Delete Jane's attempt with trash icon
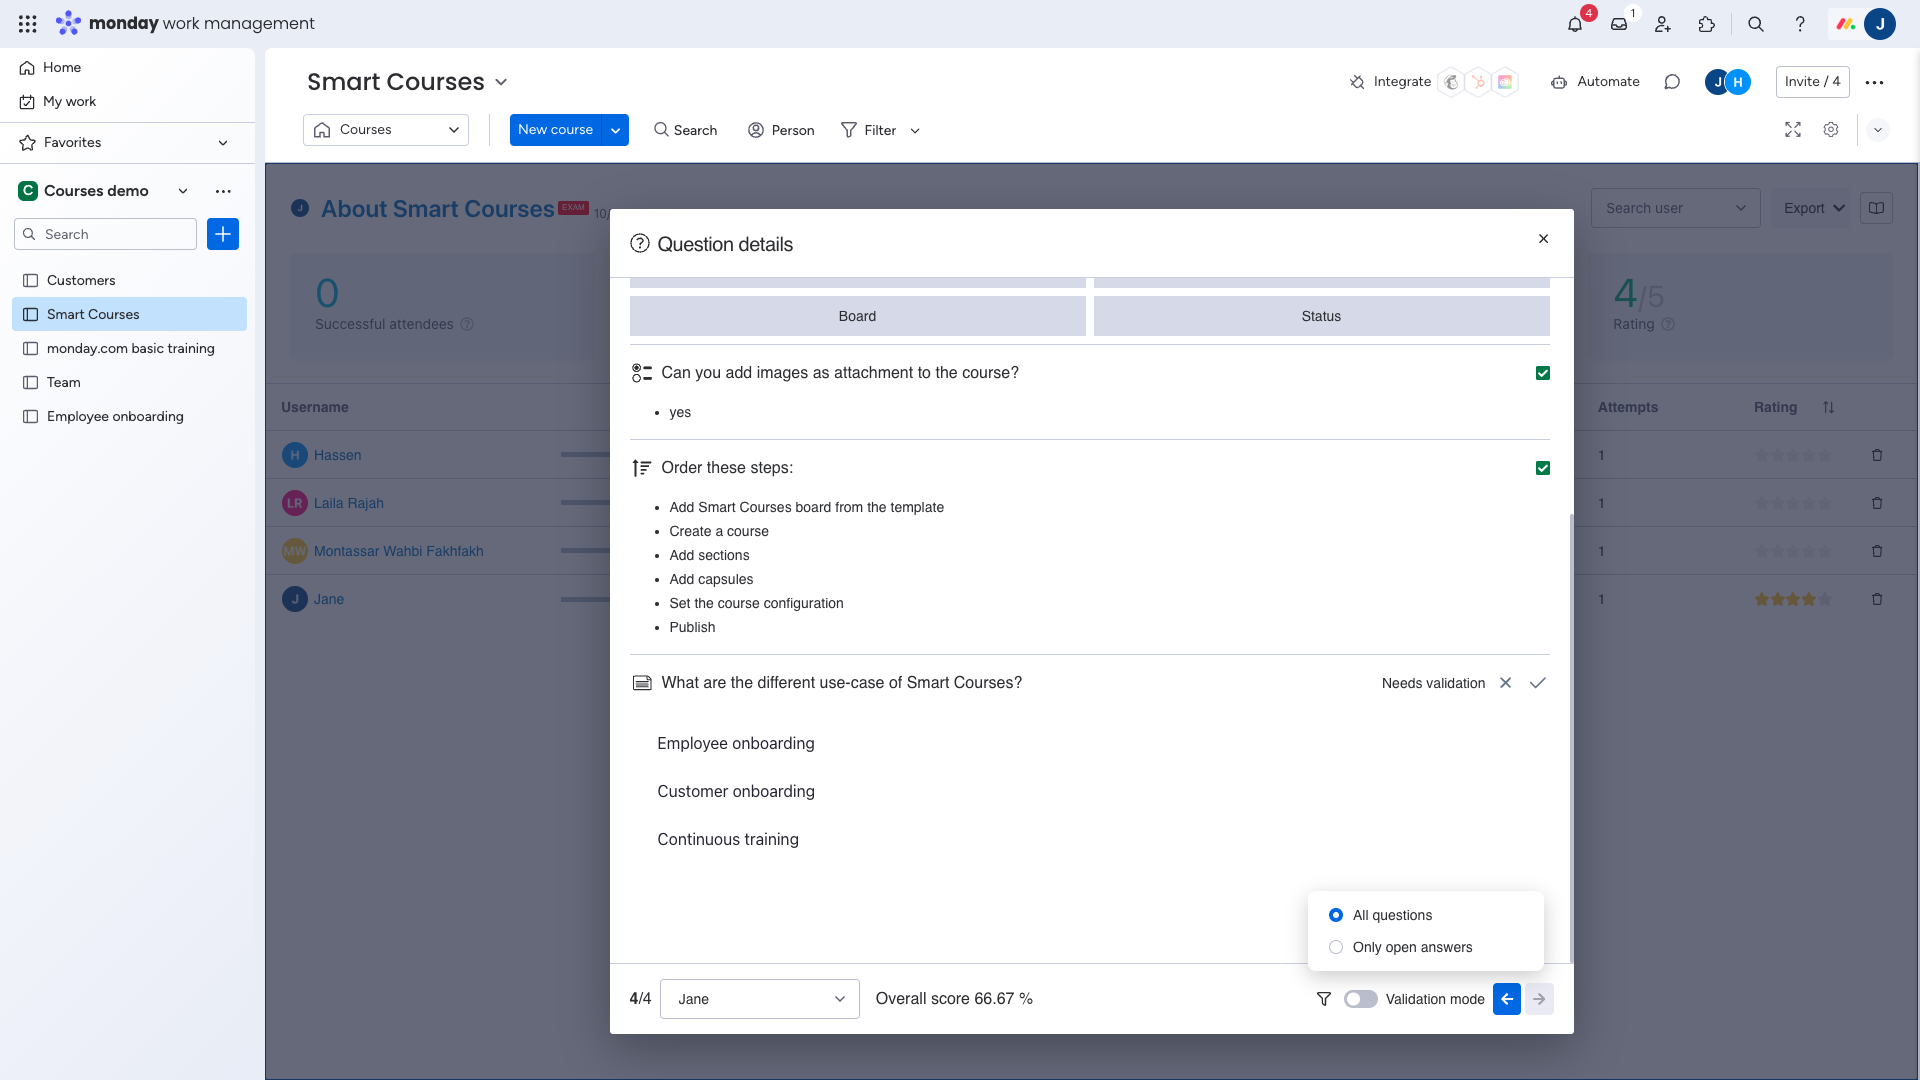1920x1080 pixels. pyautogui.click(x=1877, y=599)
